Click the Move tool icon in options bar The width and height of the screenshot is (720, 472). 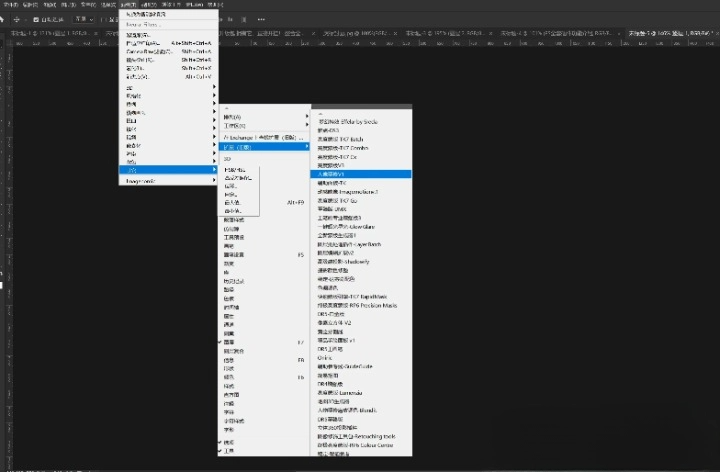[x=17, y=18]
